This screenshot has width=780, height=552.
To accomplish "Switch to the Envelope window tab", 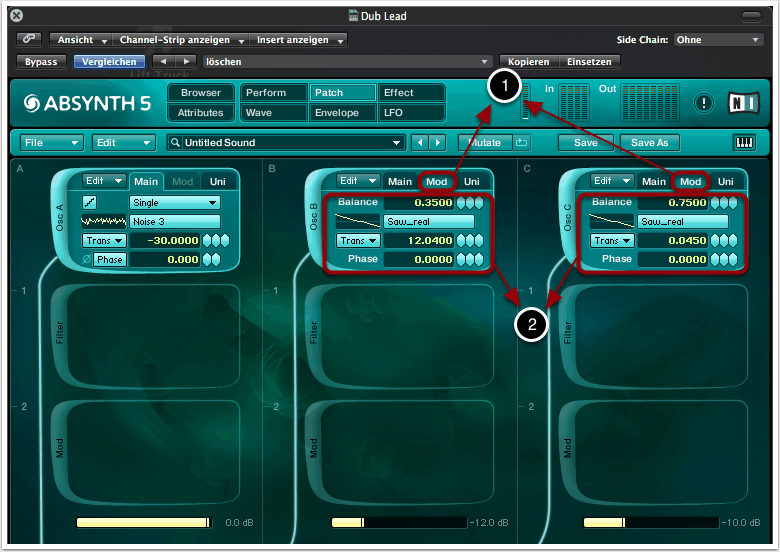I will 337,113.
